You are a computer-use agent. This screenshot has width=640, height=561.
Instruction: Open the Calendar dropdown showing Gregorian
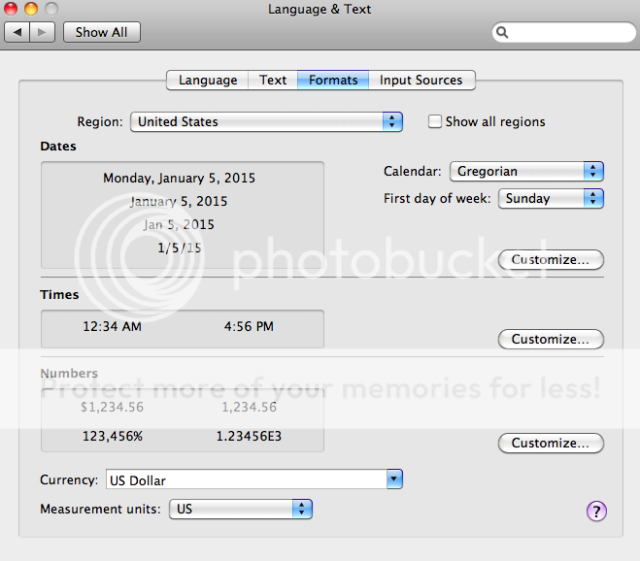point(527,171)
